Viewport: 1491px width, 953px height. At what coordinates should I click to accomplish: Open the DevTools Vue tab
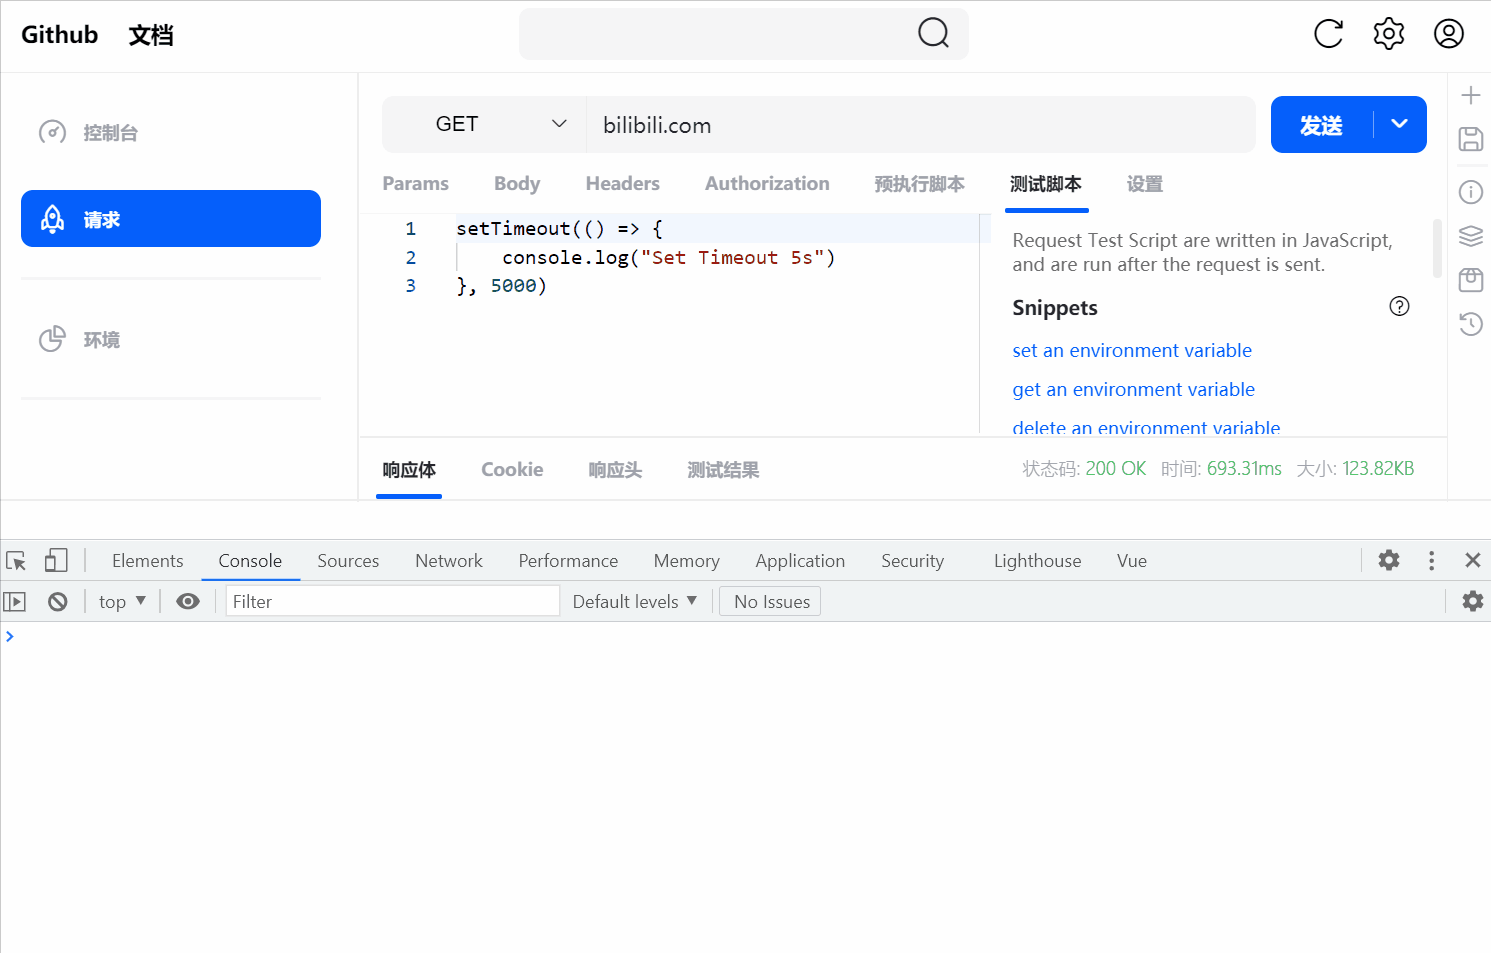(x=1132, y=560)
